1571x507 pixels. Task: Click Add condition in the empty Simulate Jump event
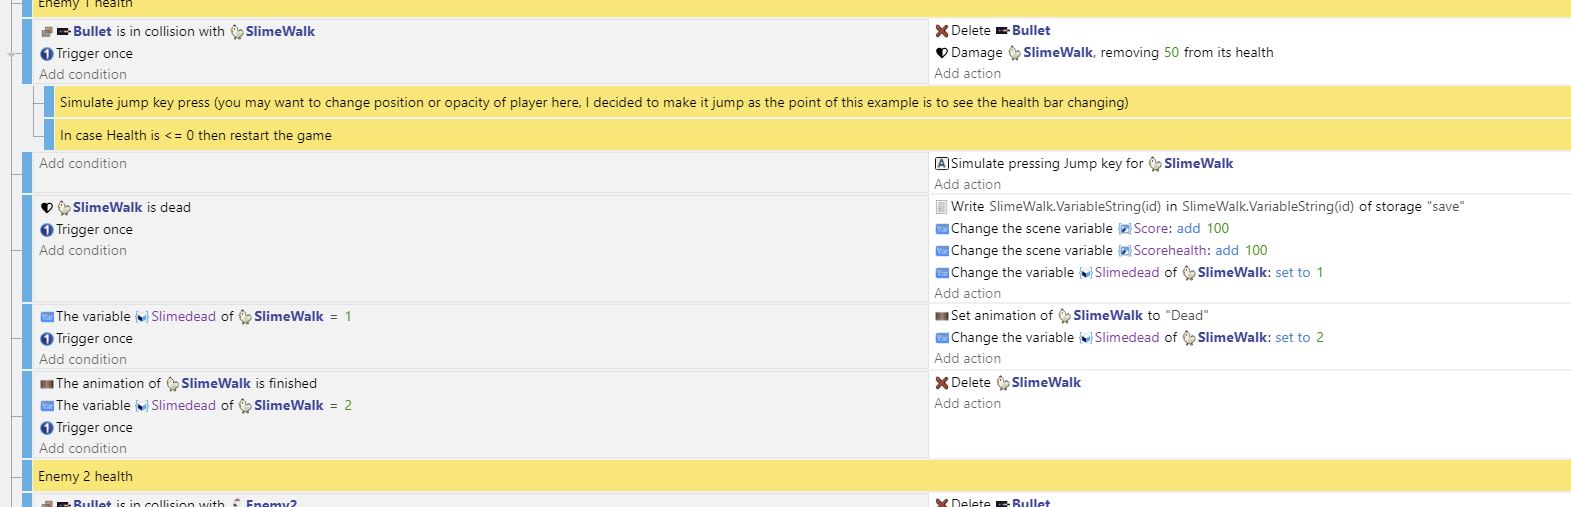point(83,164)
